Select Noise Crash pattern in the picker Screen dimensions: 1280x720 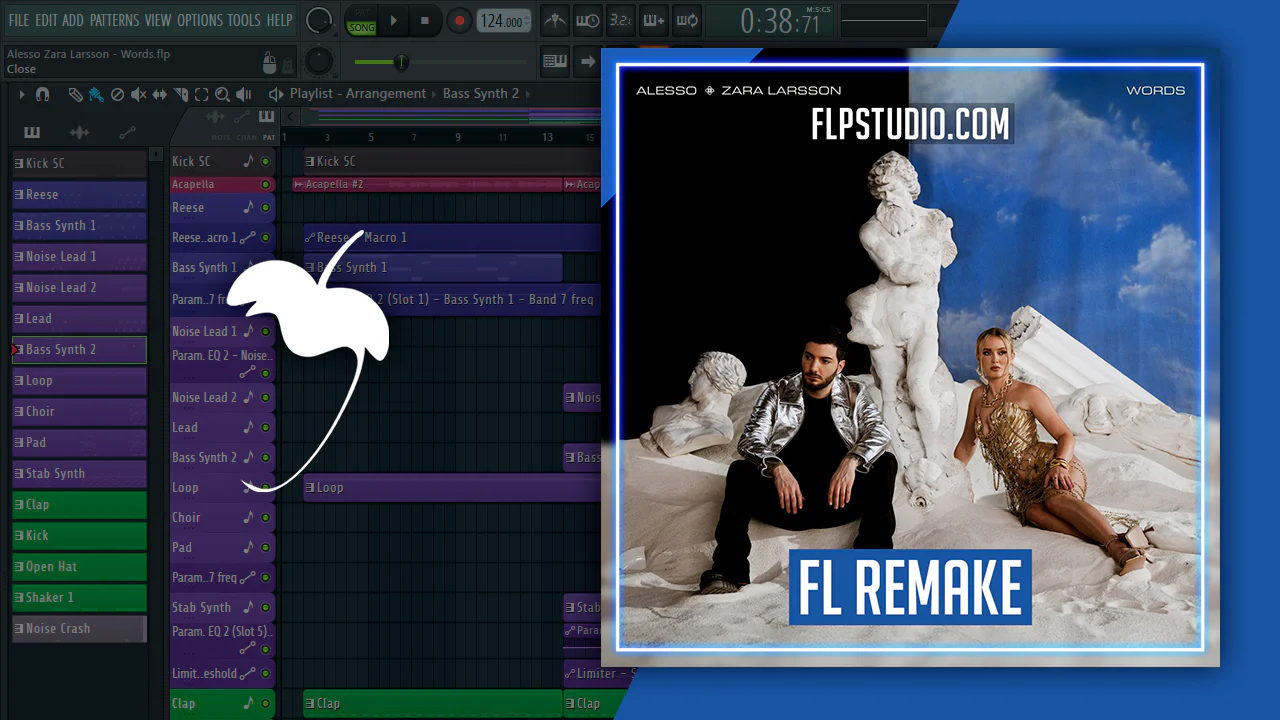[79, 629]
